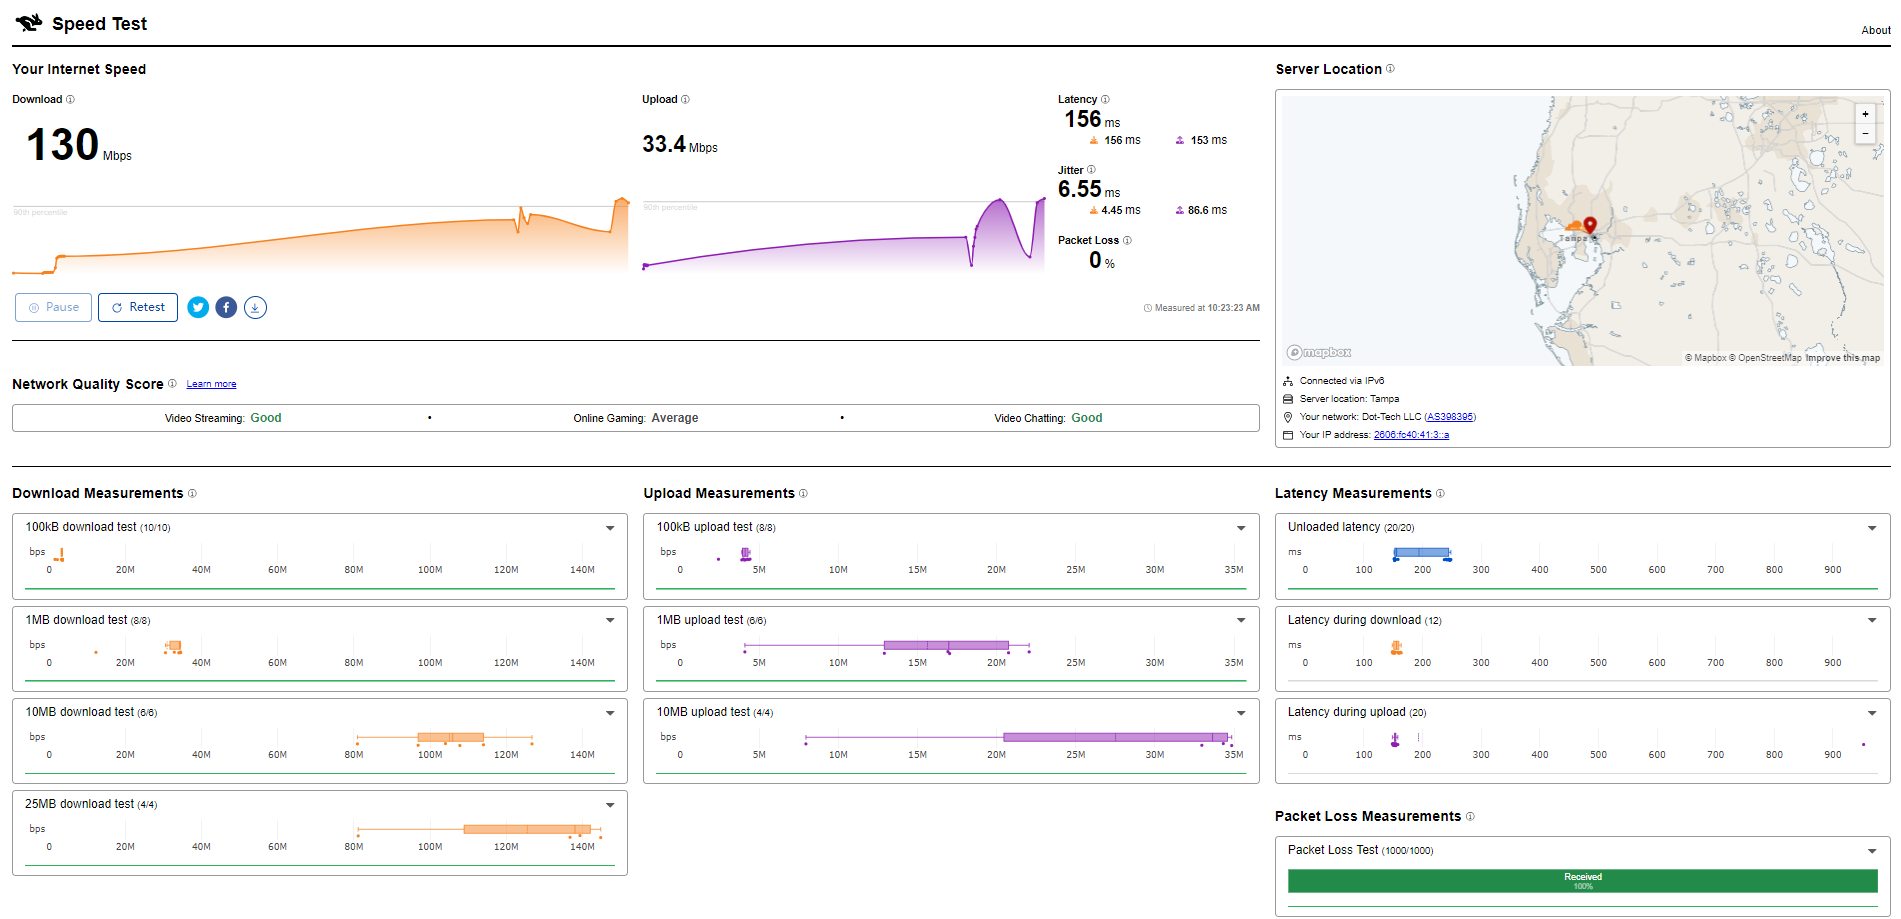The width and height of the screenshot is (1901, 919).
Task: Click the Your network location pin icon
Action: pos(1288,417)
